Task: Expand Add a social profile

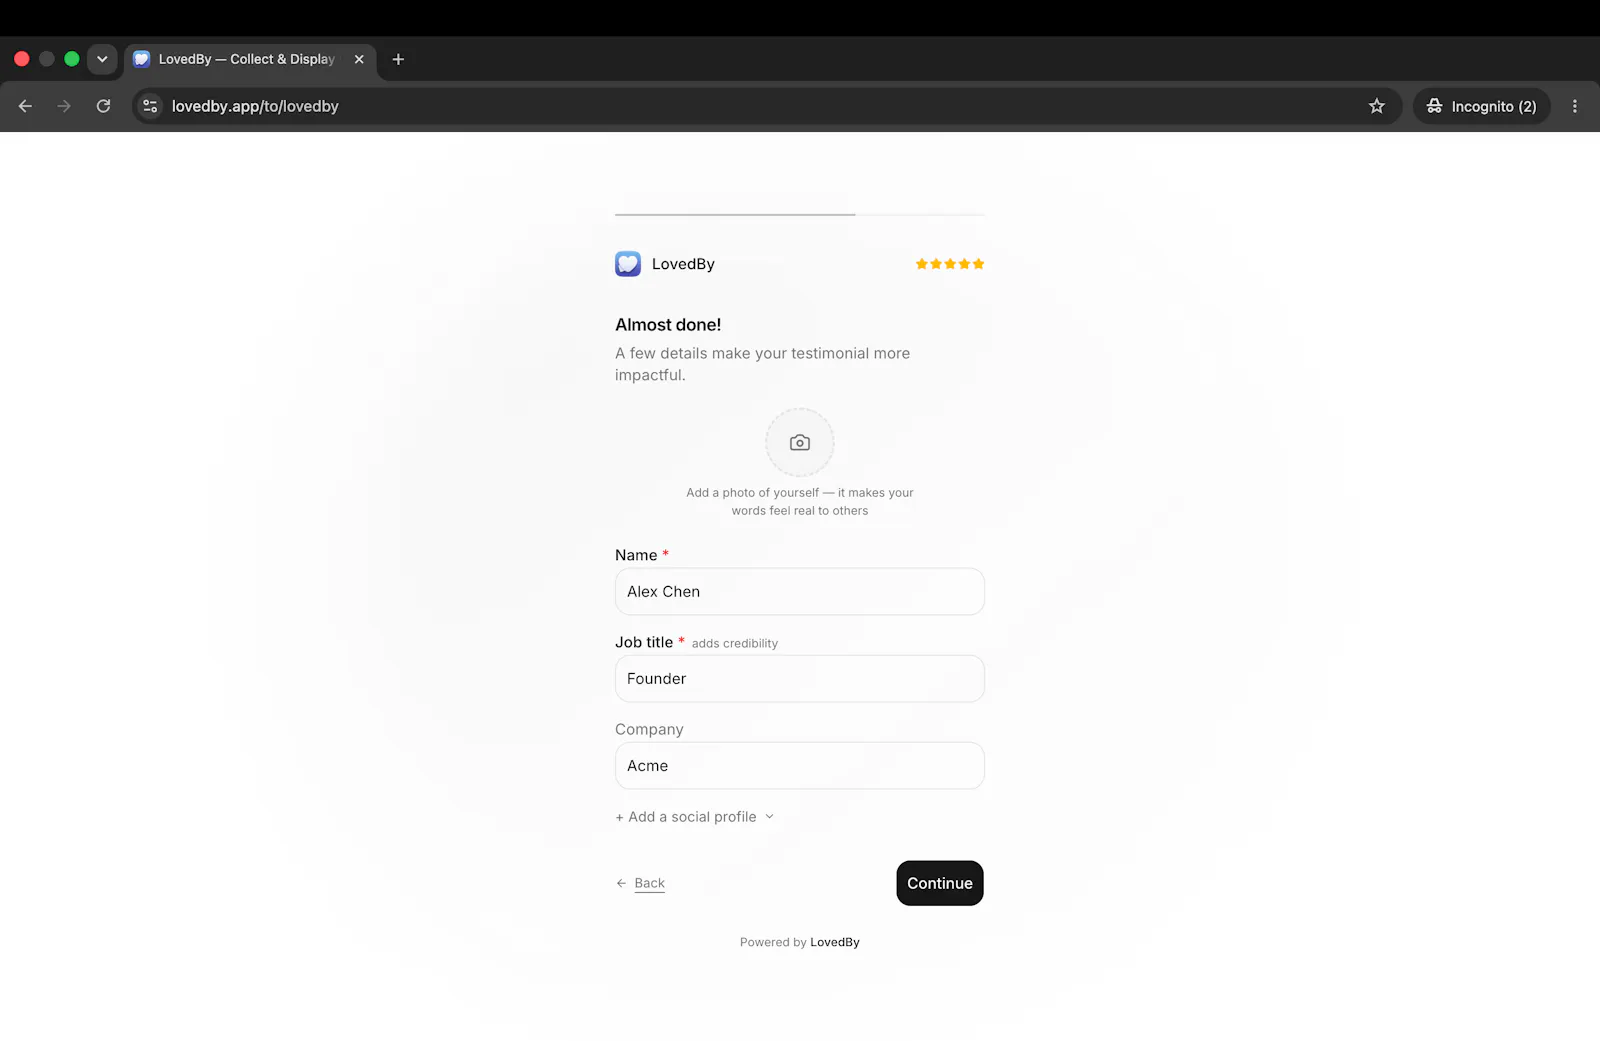Action: click(x=695, y=817)
